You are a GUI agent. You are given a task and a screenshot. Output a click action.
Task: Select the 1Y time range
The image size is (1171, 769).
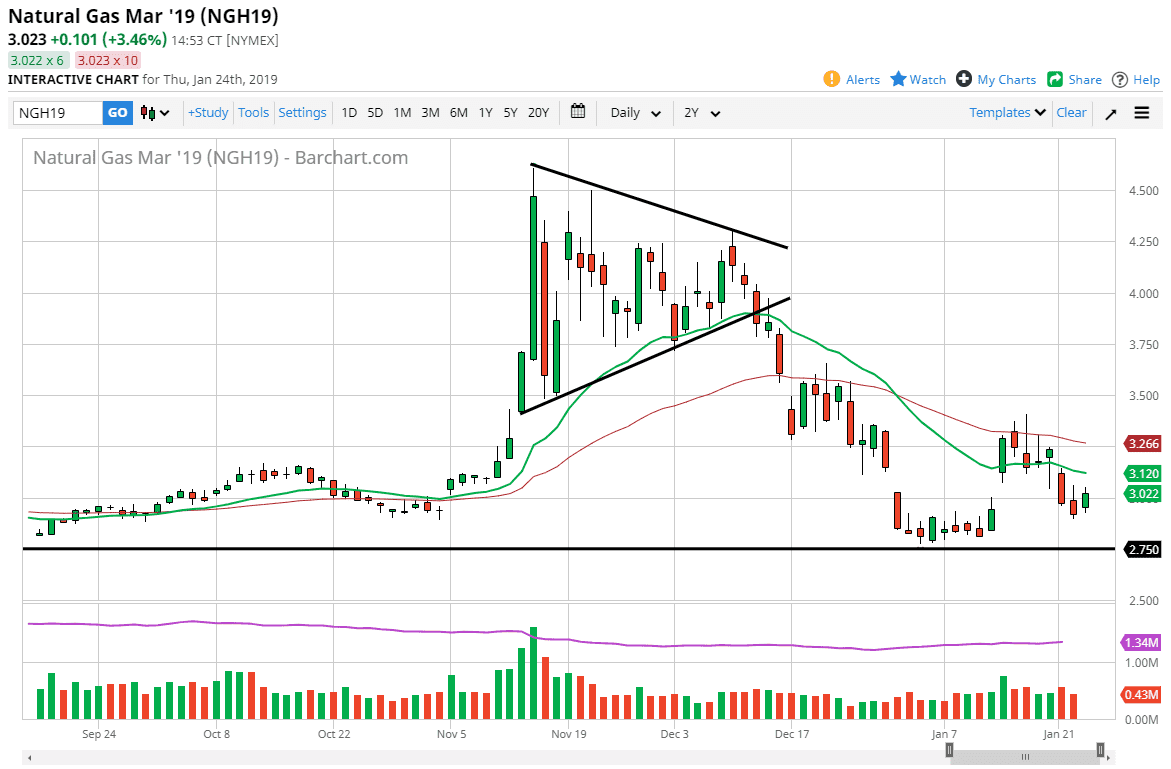tap(485, 113)
